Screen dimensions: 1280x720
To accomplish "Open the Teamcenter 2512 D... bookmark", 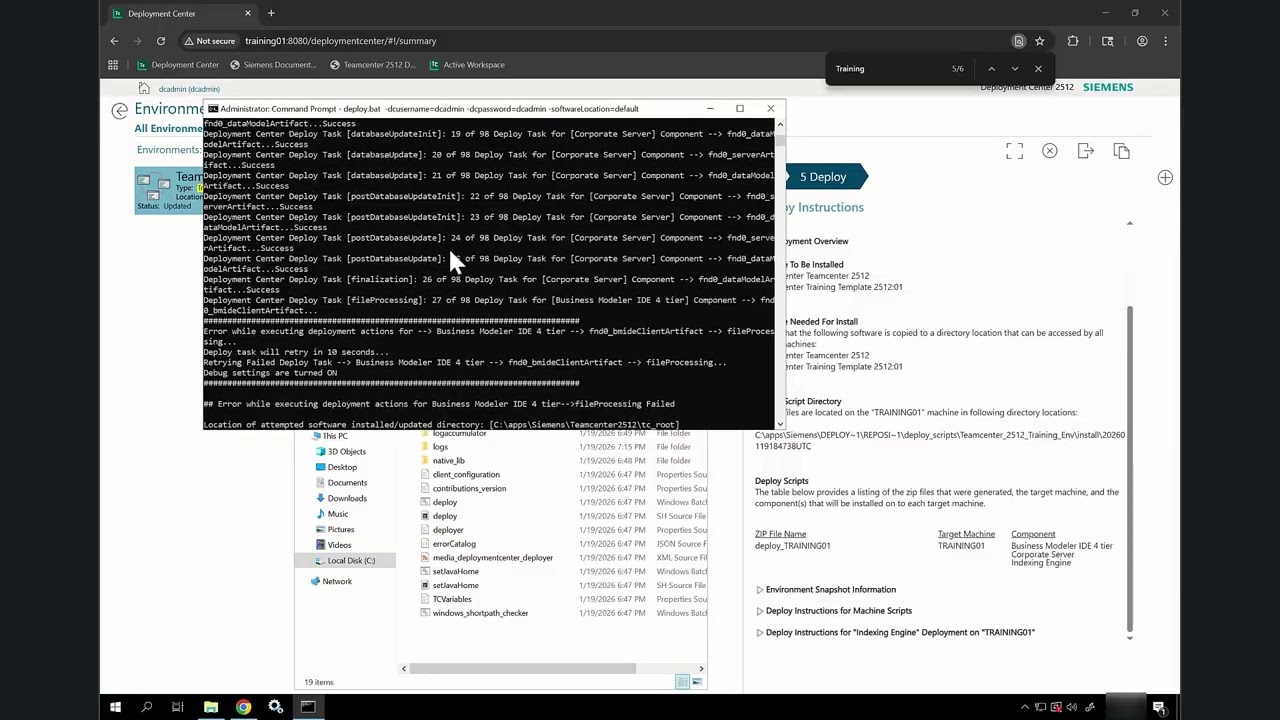I will [372, 65].
